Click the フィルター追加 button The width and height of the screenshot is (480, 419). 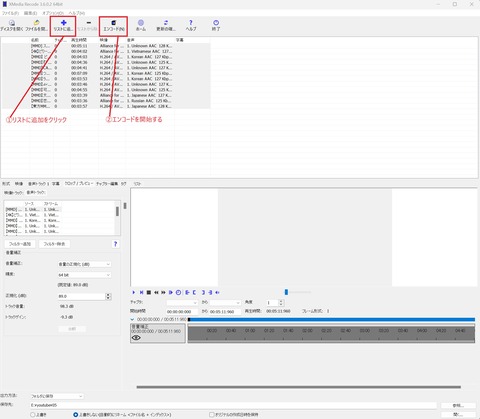(20, 244)
